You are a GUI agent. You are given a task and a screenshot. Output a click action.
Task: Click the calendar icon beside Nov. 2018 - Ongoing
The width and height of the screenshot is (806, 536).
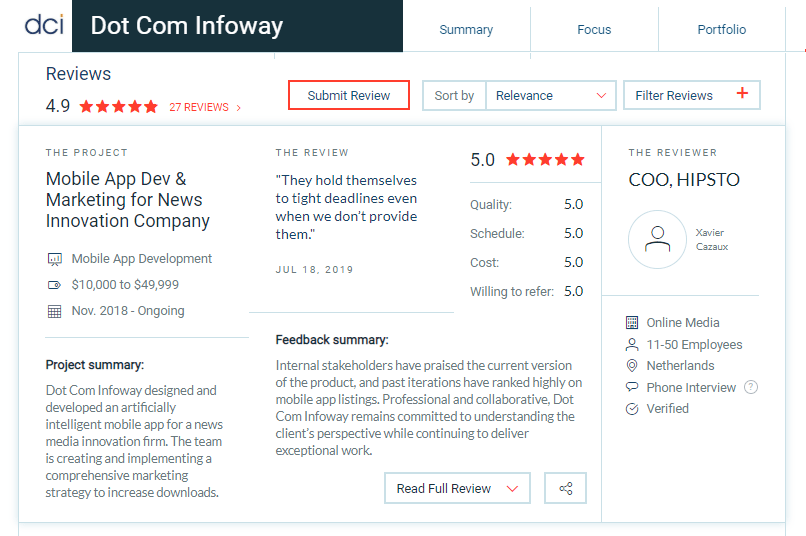(54, 311)
